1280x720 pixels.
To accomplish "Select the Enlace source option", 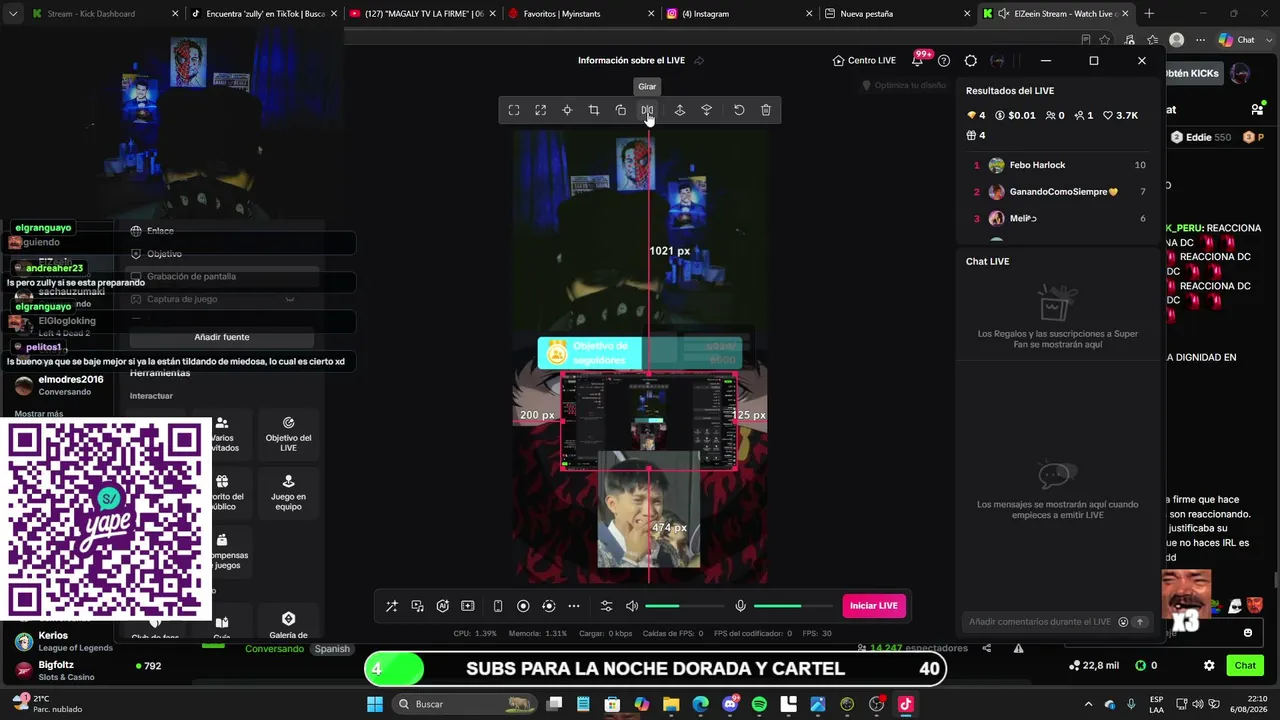I will (x=160, y=231).
